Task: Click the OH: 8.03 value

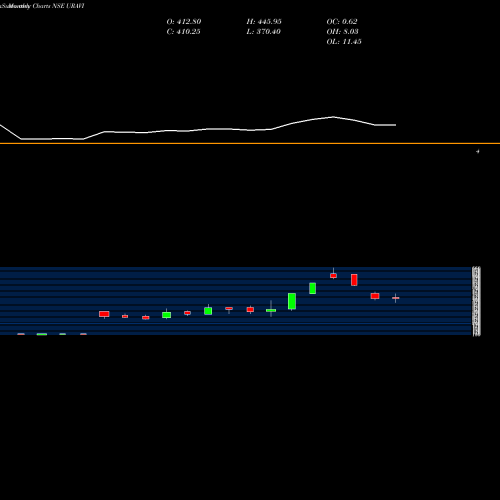Action: pos(342,31)
